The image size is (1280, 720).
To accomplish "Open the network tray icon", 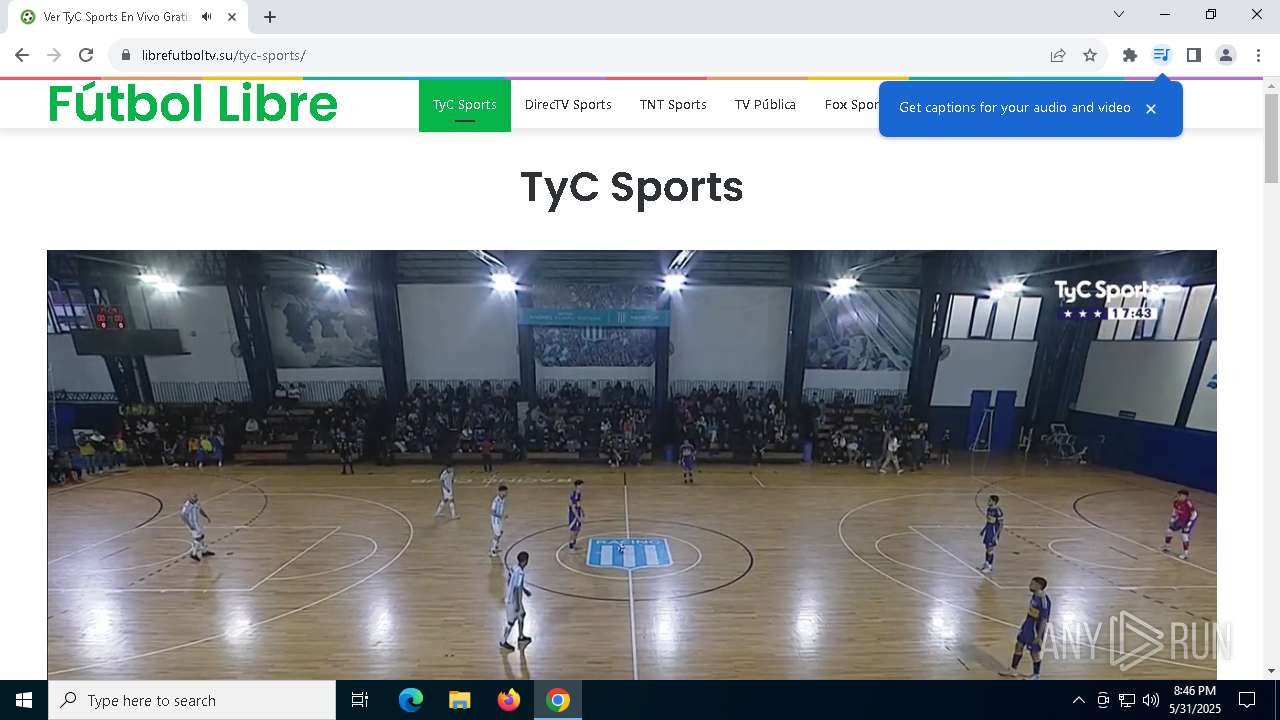I will [x=1127, y=700].
